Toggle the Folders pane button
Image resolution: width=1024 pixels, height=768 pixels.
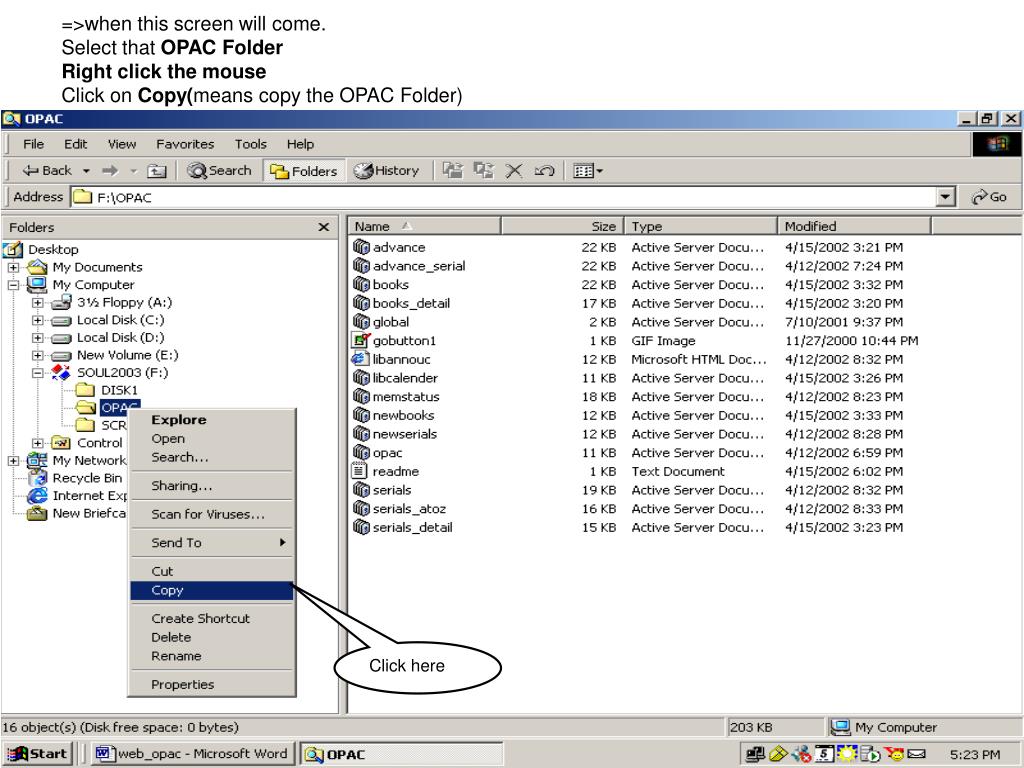(304, 170)
